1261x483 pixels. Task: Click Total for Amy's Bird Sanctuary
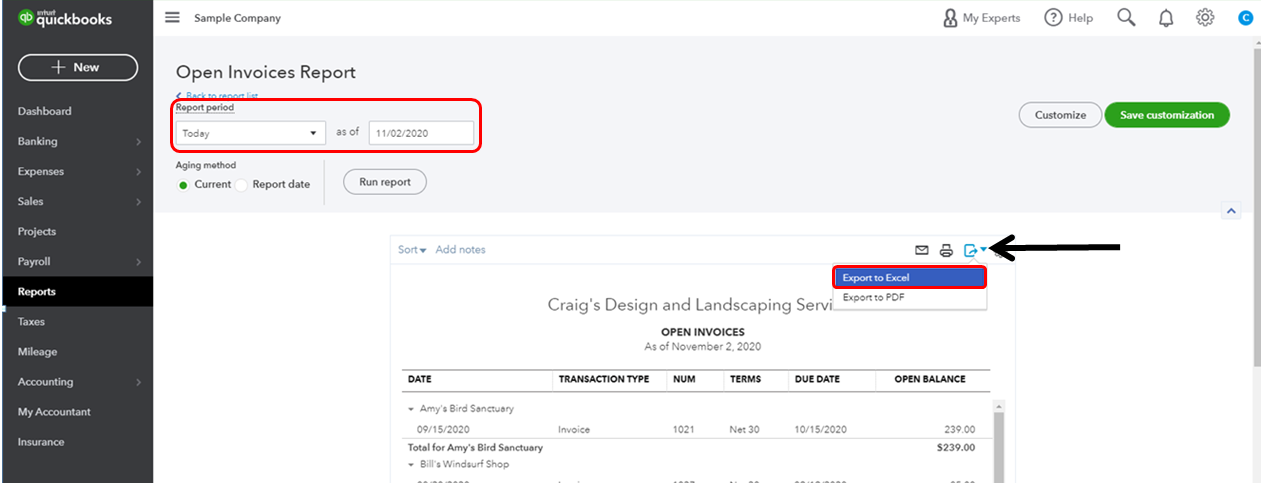475,447
